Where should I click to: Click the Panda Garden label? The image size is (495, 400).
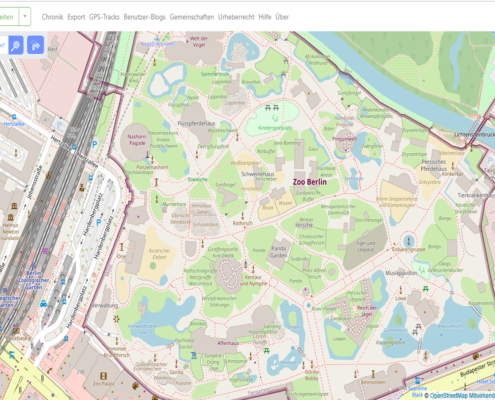279,252
